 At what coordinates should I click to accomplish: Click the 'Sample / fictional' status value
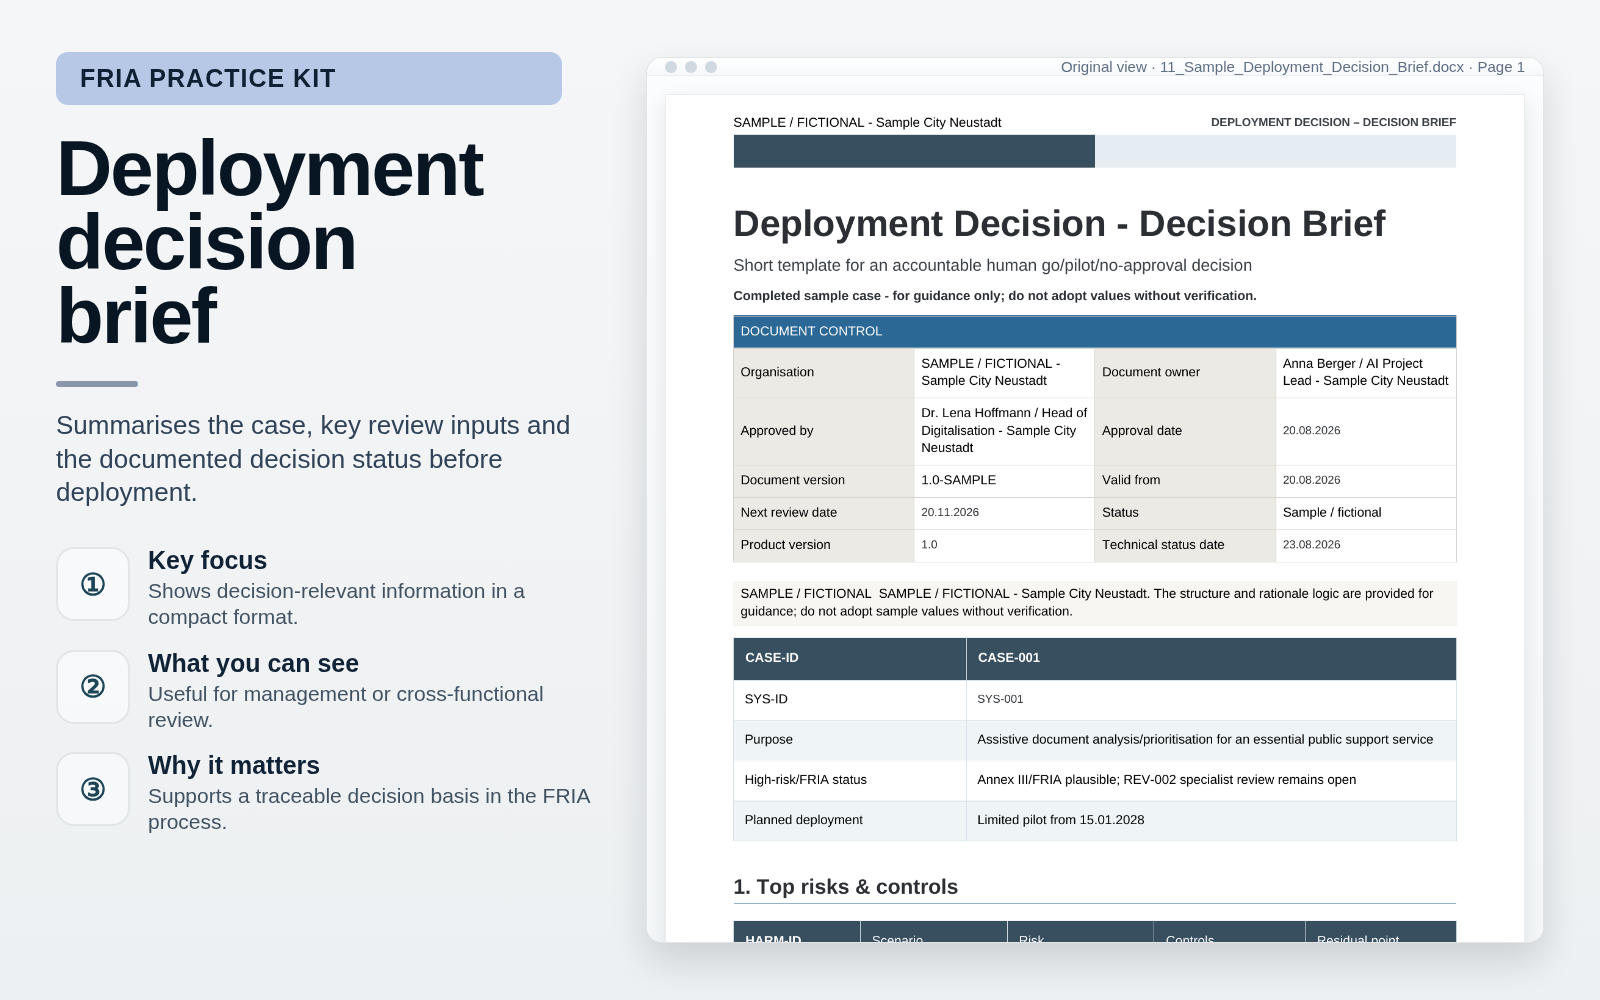[1365, 512]
